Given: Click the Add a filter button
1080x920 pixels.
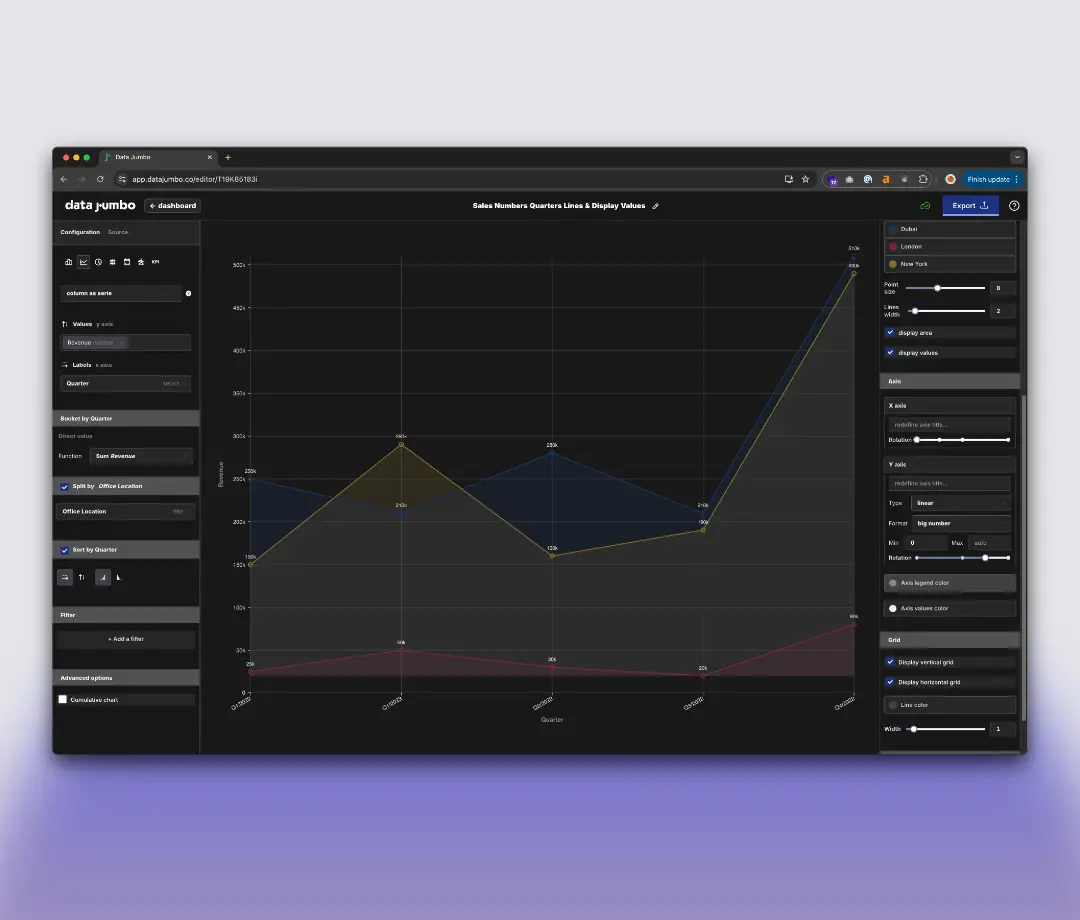Looking at the screenshot, I should pyautogui.click(x=126, y=639).
